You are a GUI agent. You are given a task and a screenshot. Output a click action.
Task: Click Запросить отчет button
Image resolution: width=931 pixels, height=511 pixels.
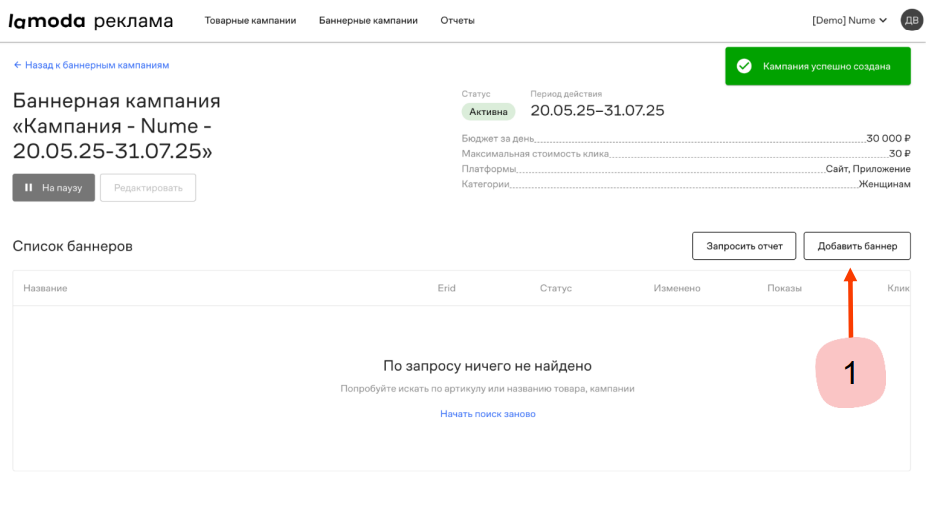click(x=744, y=246)
